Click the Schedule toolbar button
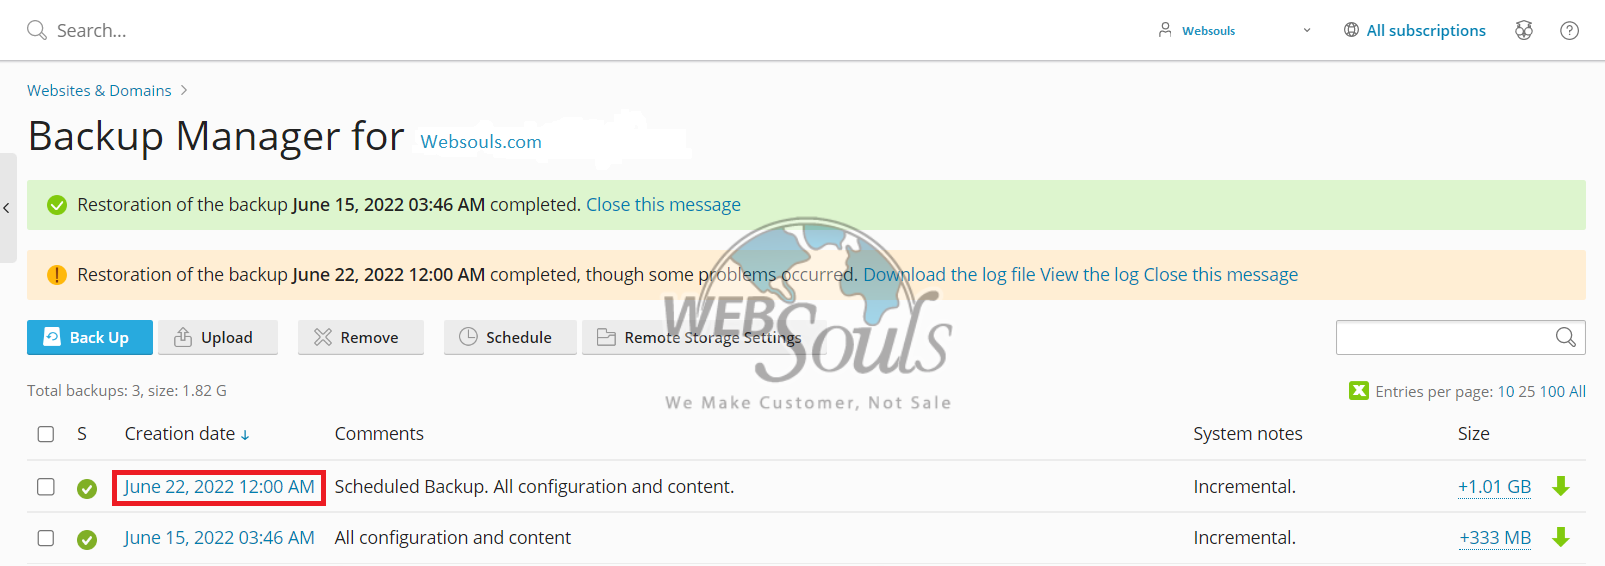Viewport: 1605px width, 566px height. (x=510, y=338)
